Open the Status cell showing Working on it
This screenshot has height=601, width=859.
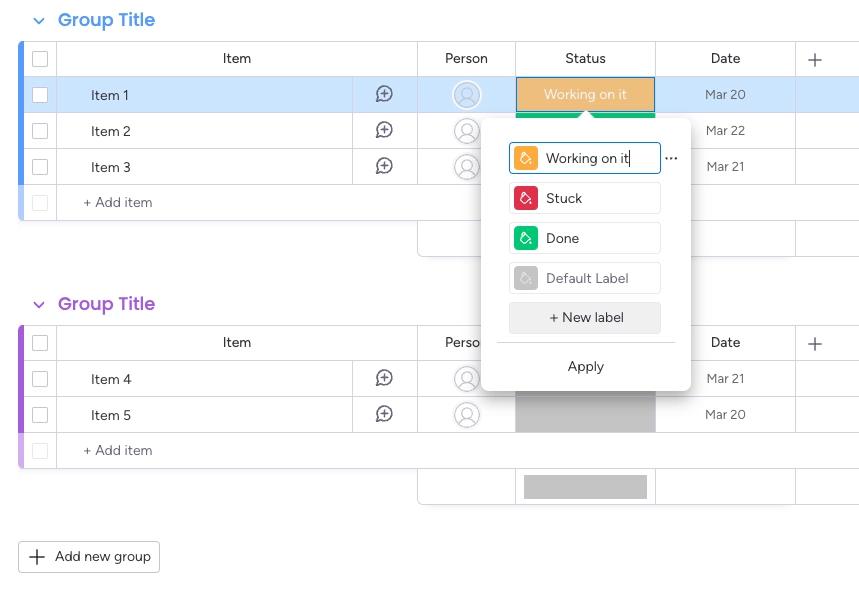585,95
